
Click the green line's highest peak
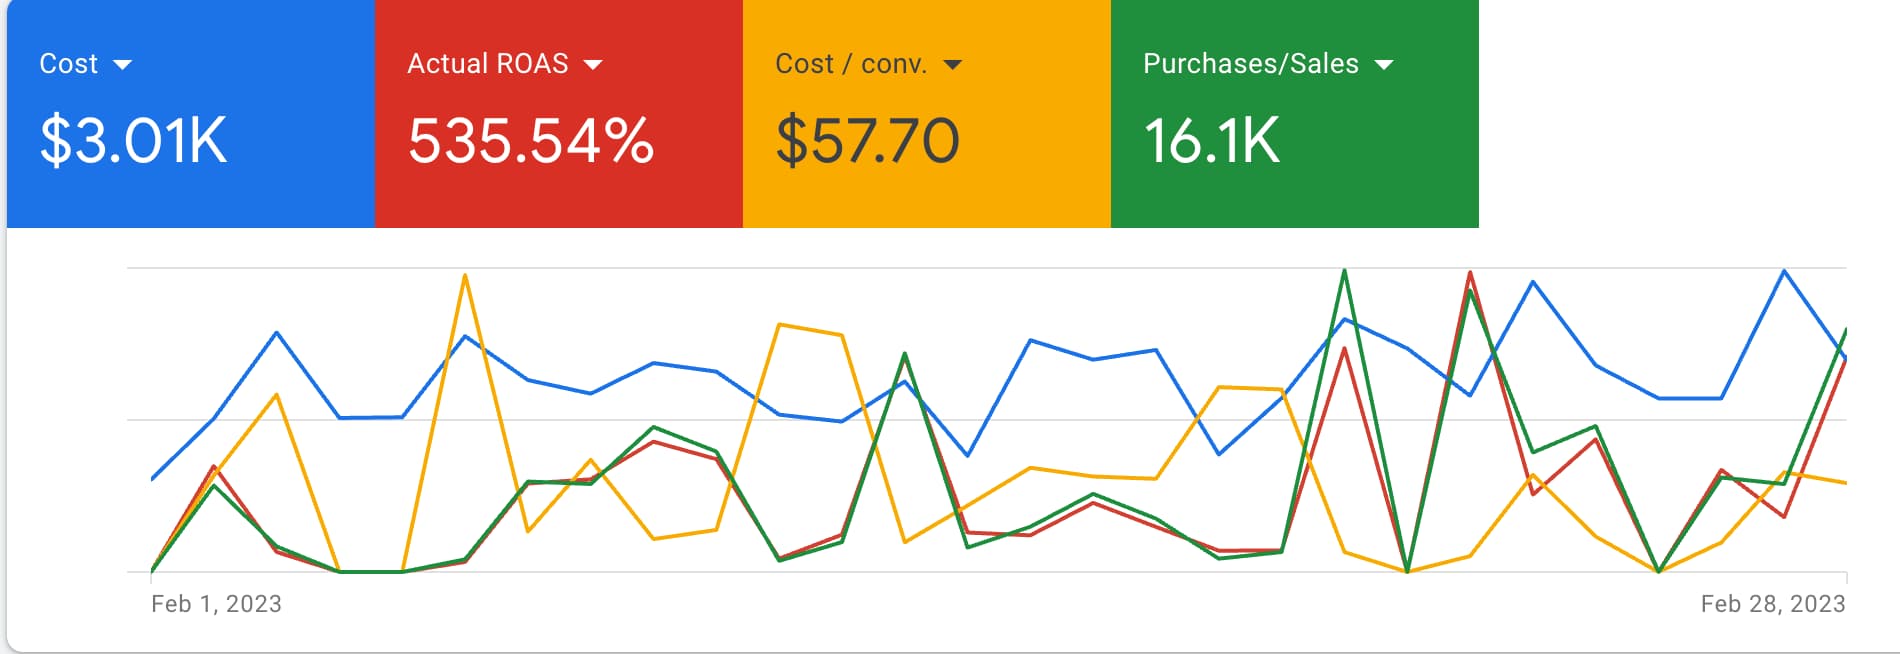pyautogui.click(x=1344, y=271)
